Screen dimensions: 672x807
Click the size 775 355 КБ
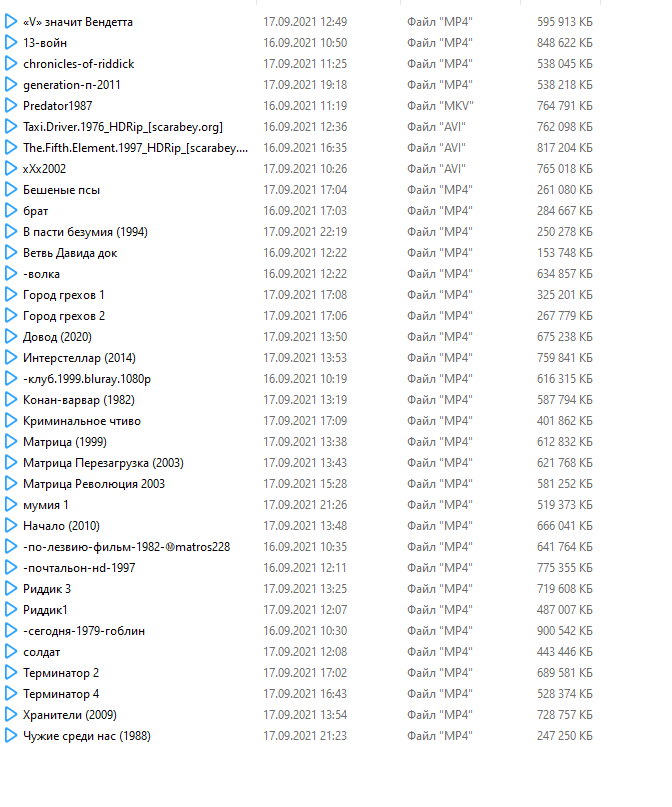pyautogui.click(x=564, y=568)
